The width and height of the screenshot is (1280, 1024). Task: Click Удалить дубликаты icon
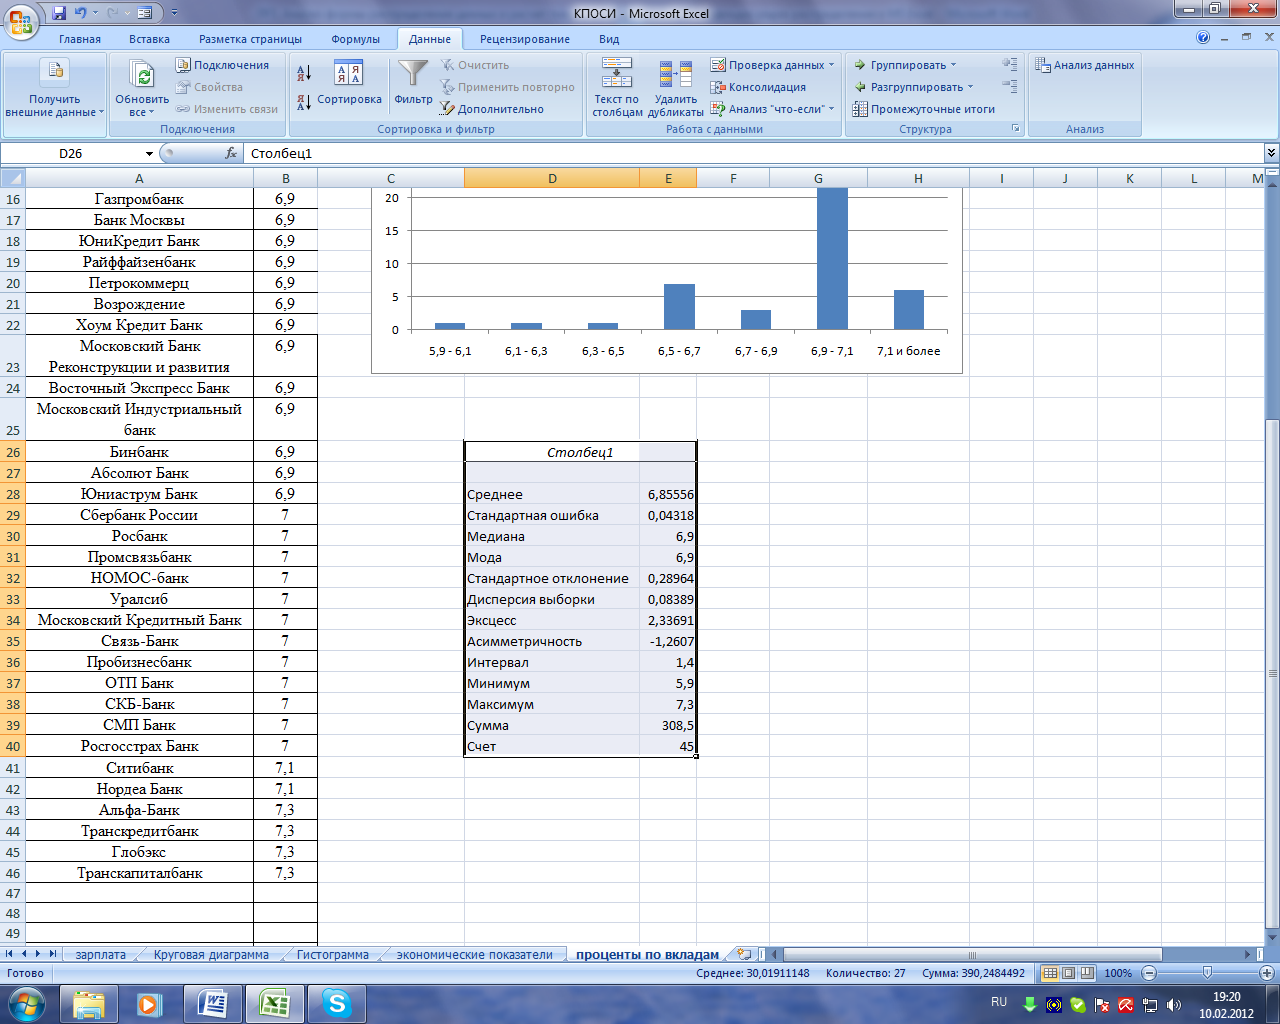676,74
